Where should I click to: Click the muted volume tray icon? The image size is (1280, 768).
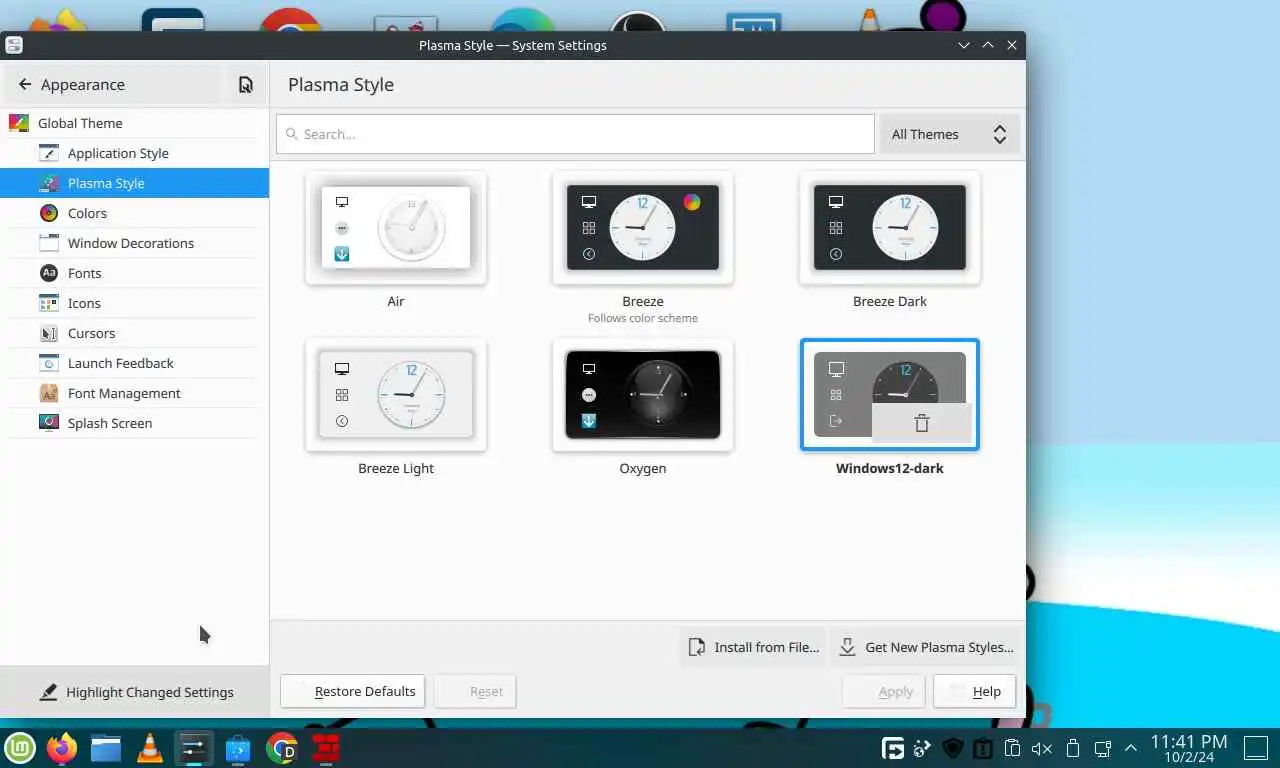click(1042, 748)
